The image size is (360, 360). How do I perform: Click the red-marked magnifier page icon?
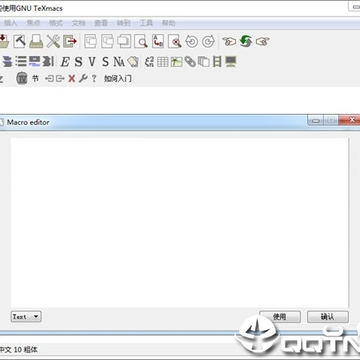pos(175,41)
